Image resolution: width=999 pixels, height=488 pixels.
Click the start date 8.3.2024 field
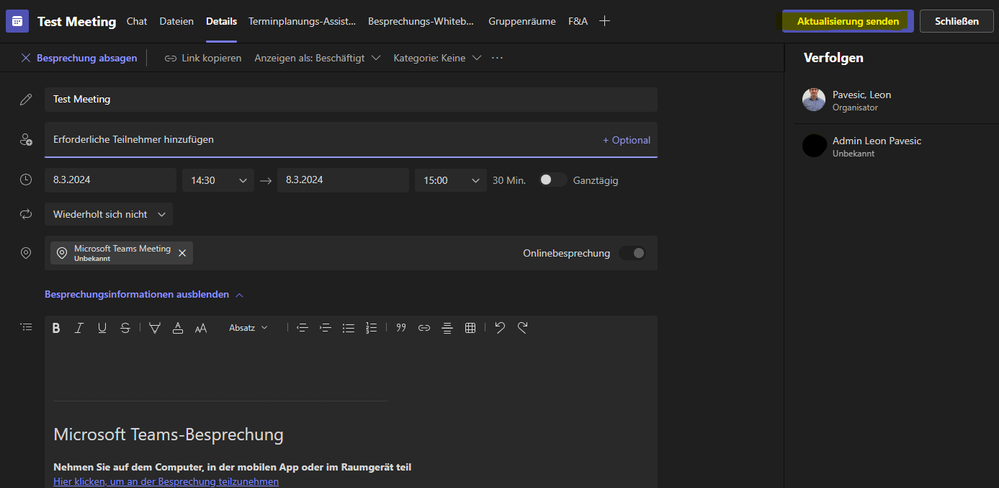[110, 180]
